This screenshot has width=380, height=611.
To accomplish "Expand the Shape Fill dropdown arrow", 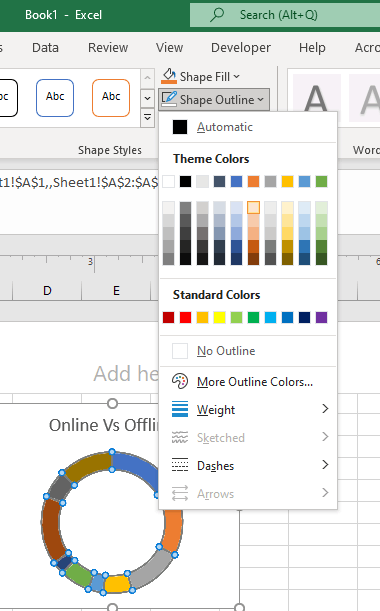I will [237, 77].
